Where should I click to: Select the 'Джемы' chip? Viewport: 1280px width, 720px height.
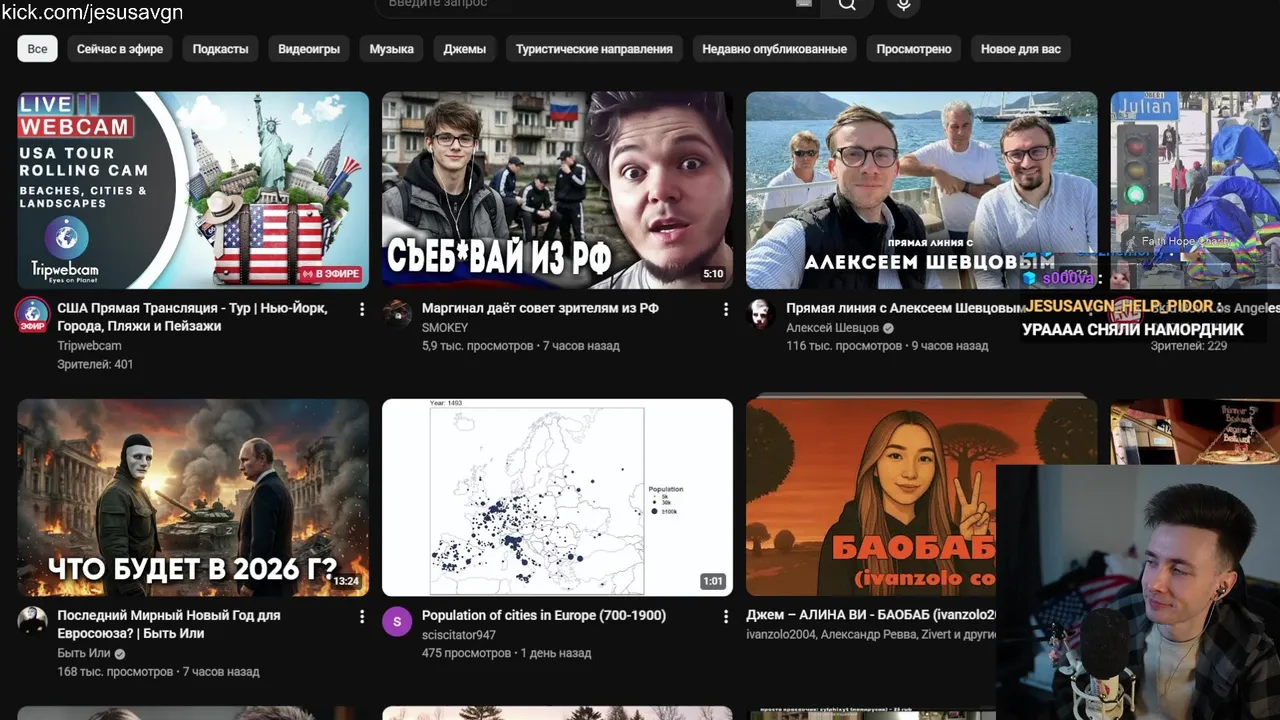pyautogui.click(x=465, y=49)
